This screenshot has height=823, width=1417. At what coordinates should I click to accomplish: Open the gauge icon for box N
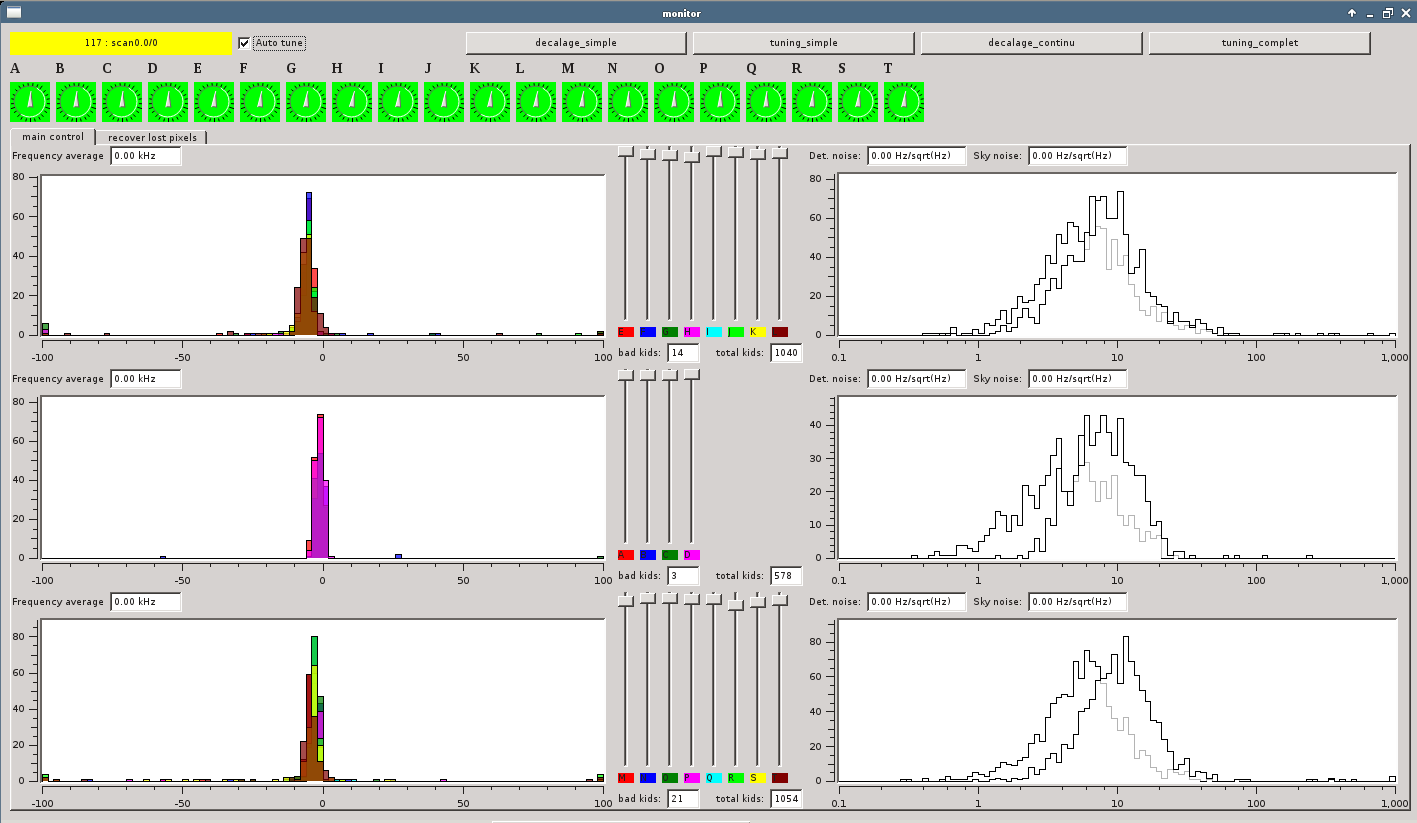(x=628, y=102)
